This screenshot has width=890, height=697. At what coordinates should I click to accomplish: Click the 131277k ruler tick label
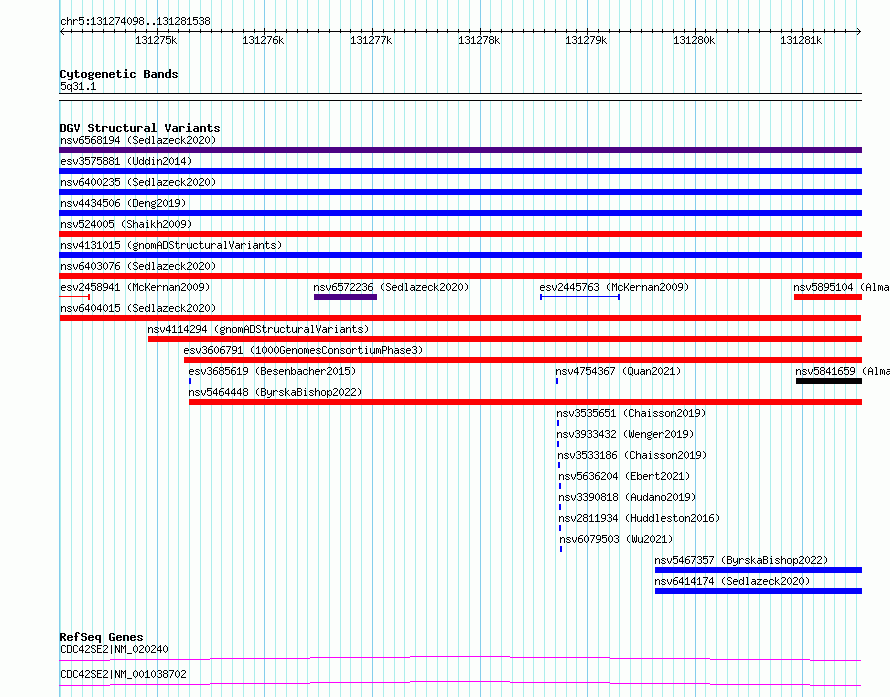pyautogui.click(x=371, y=40)
